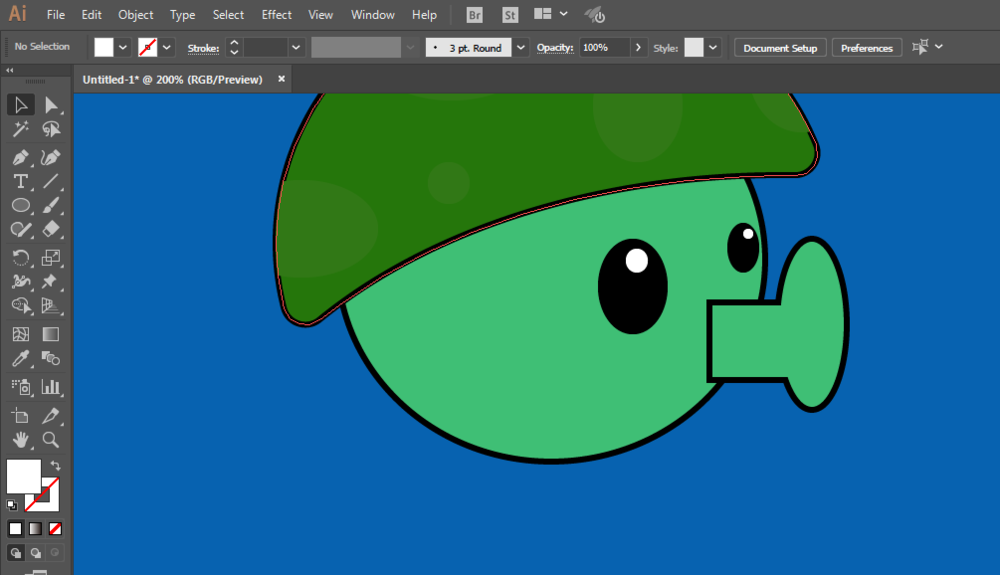Click the Stroke panel link label
The width and height of the screenshot is (1000, 575).
click(203, 48)
